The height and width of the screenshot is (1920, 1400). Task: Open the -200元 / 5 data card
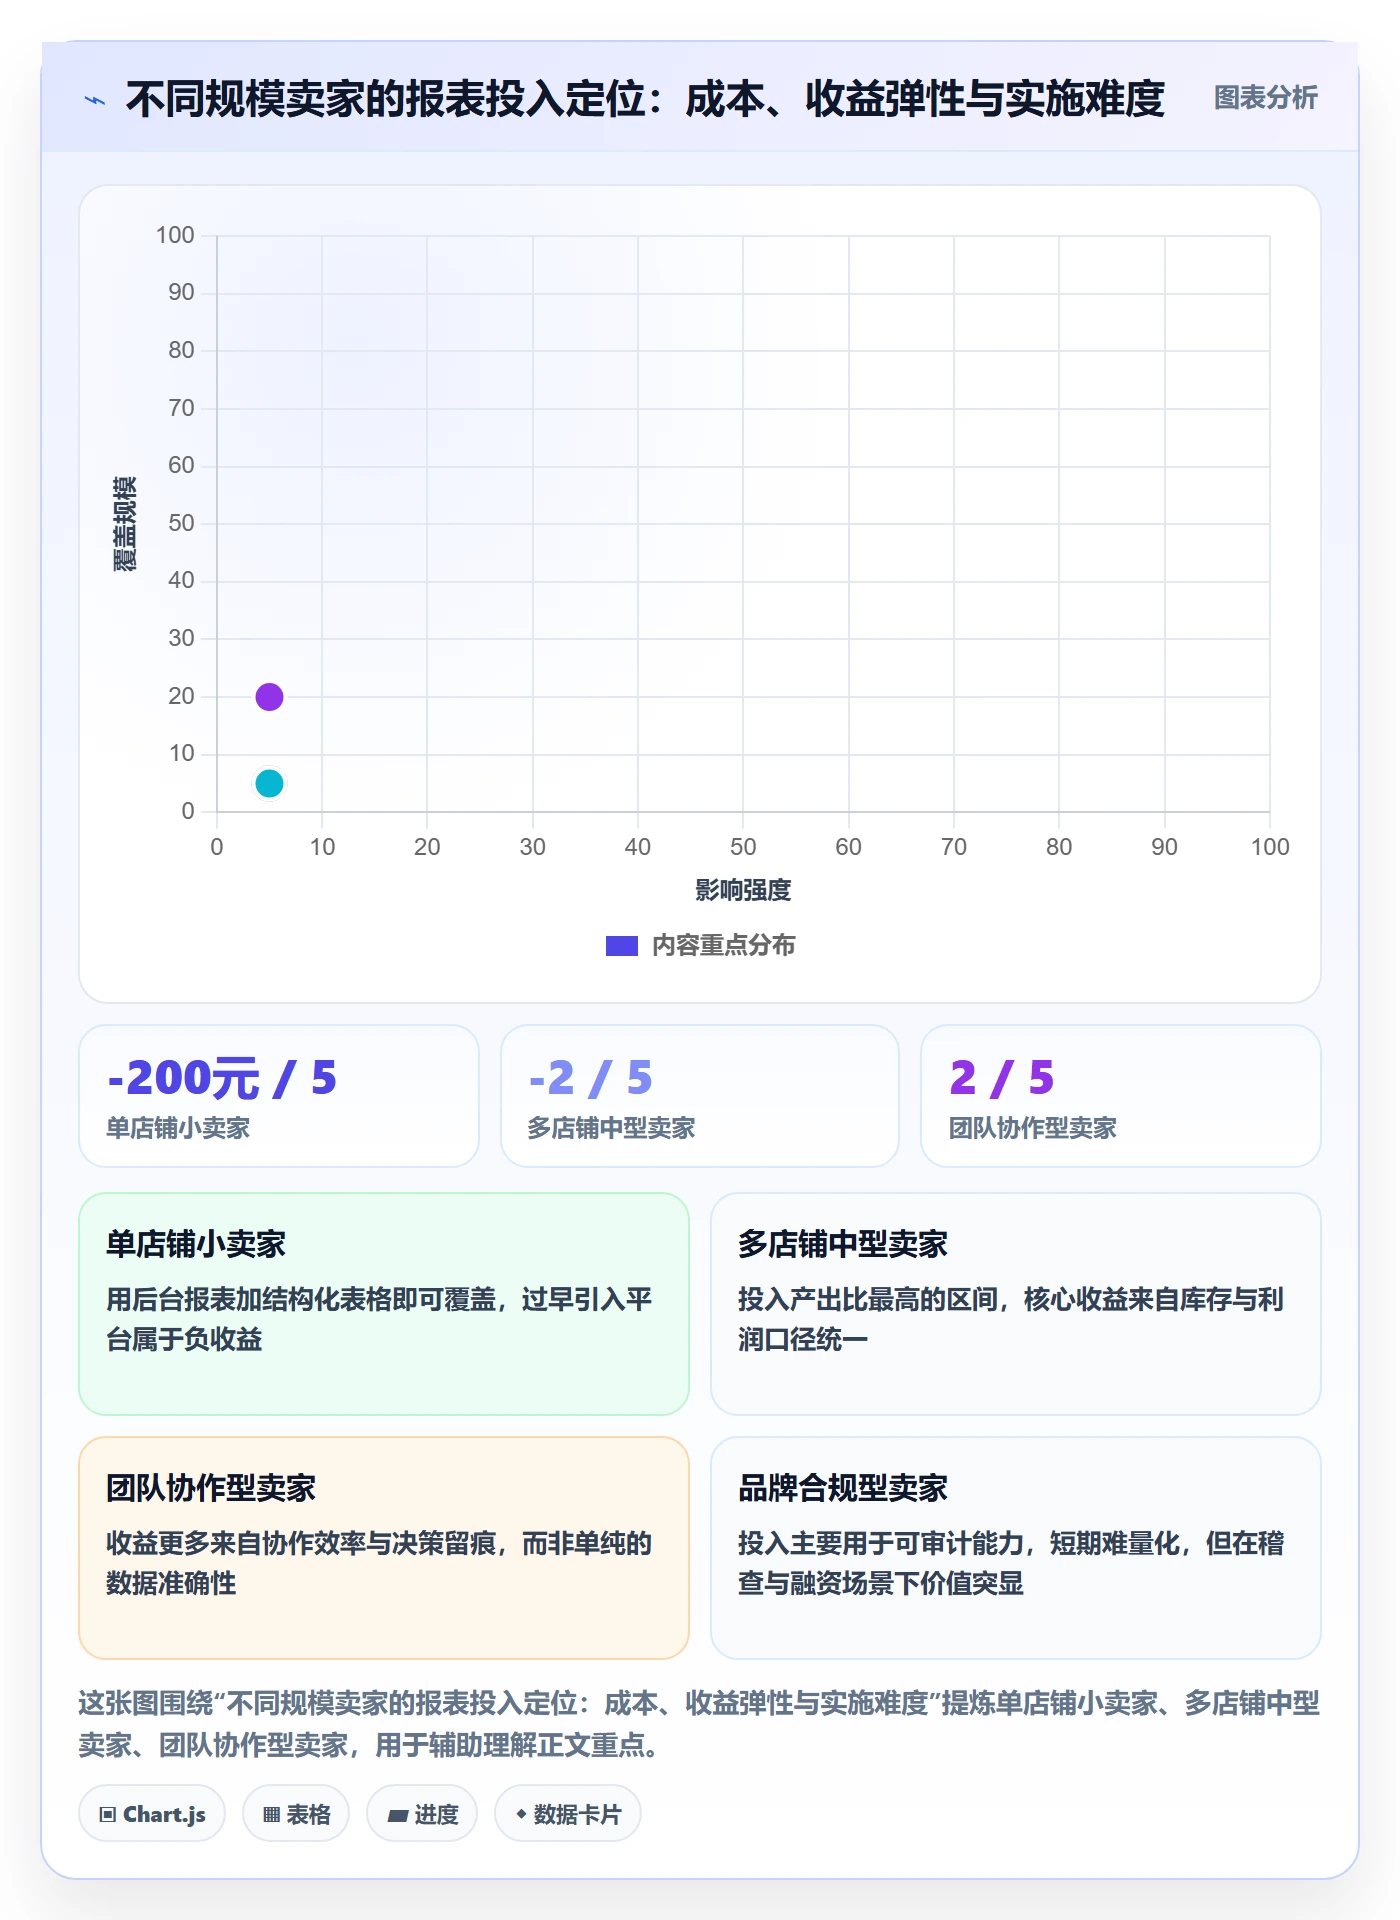(x=279, y=1096)
